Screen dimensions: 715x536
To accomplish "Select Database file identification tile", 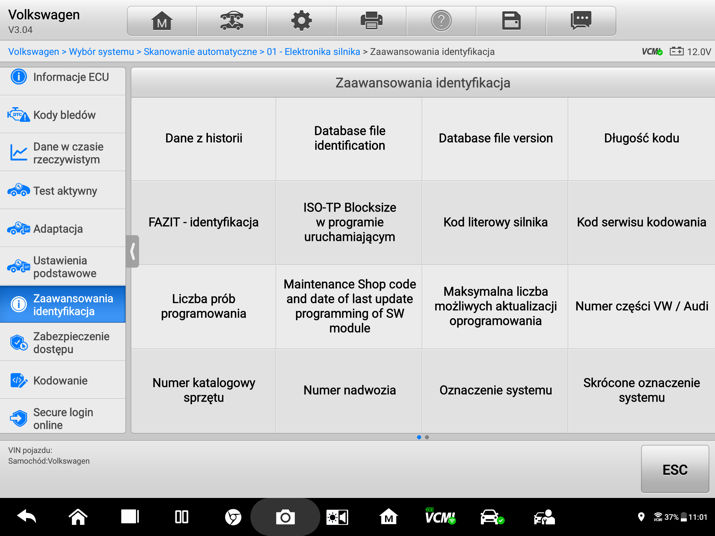I will tap(349, 138).
